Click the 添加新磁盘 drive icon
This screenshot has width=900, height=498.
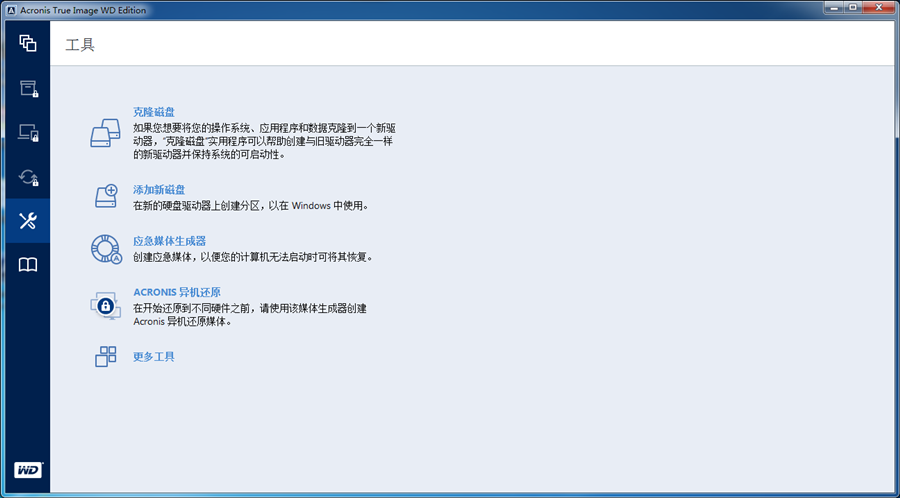click(105, 196)
